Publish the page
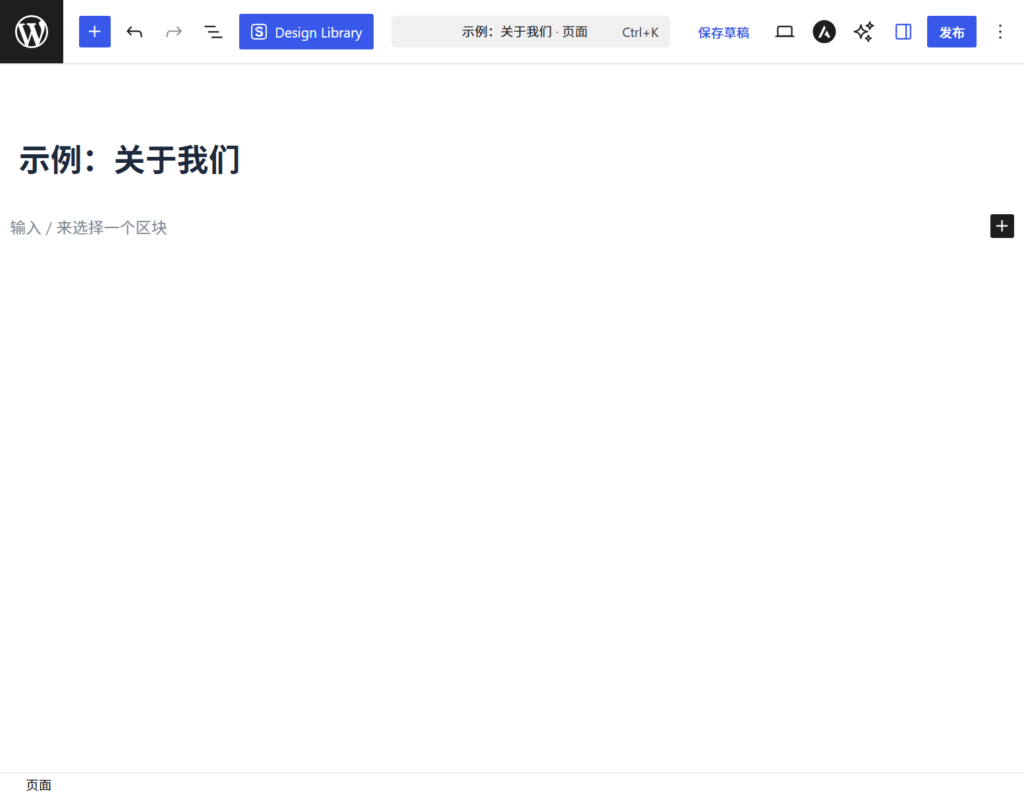This screenshot has width=1024, height=797. 952,31
